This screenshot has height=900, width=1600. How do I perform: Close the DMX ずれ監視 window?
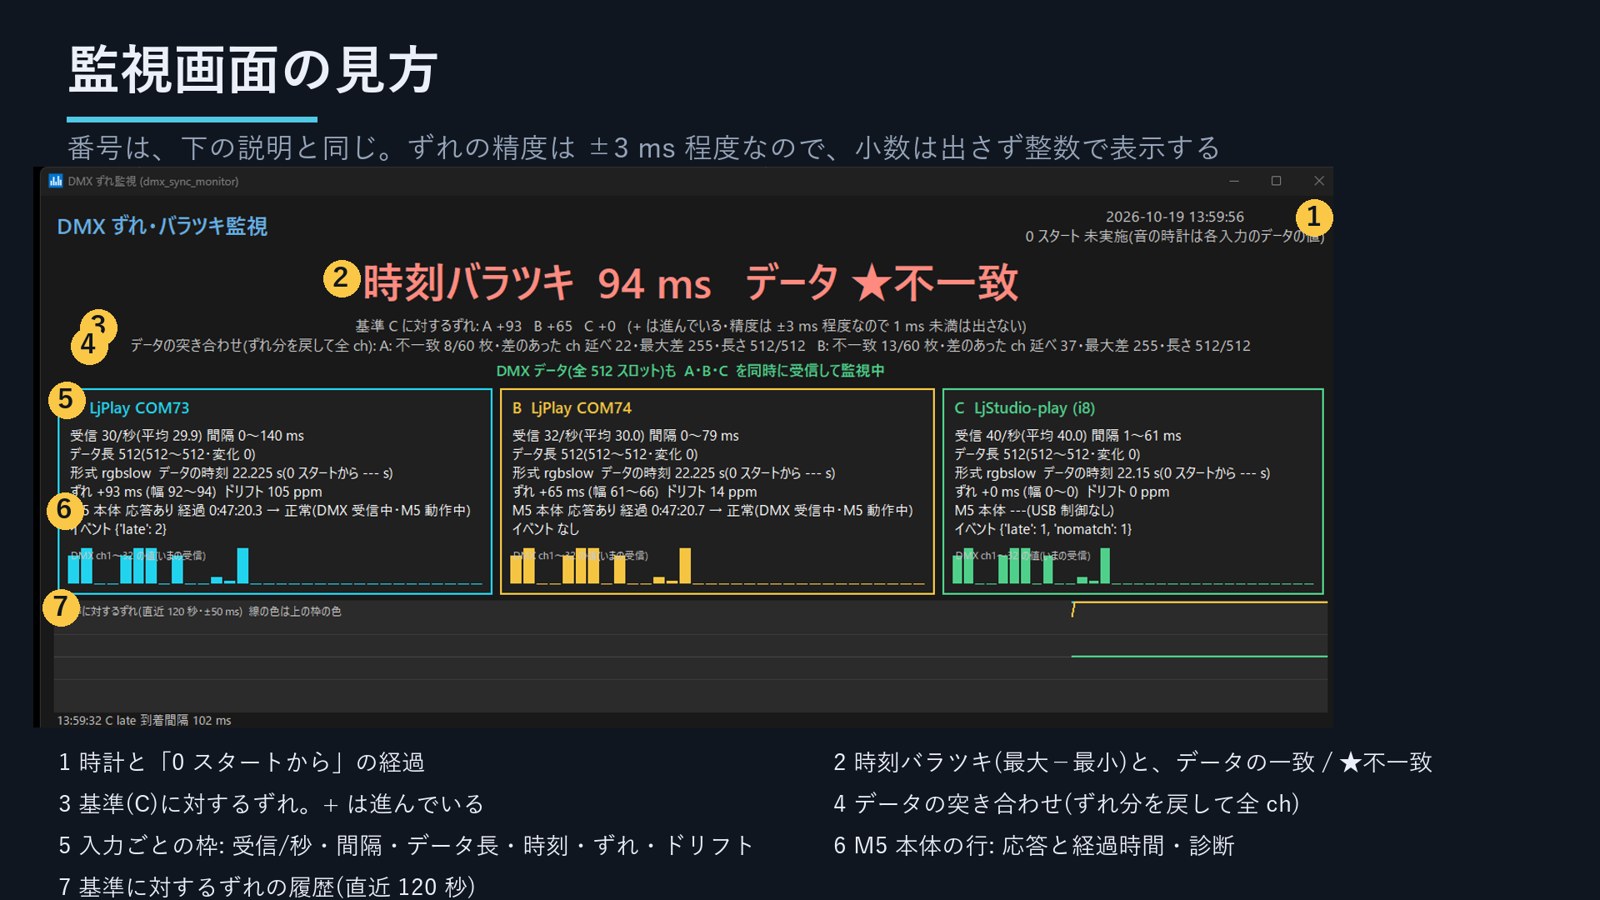[x=1319, y=181]
